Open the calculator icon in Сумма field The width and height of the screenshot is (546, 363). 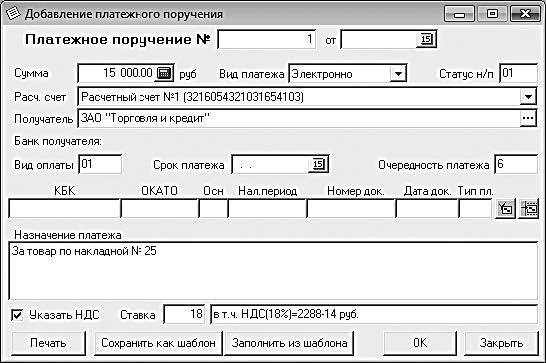(164, 73)
